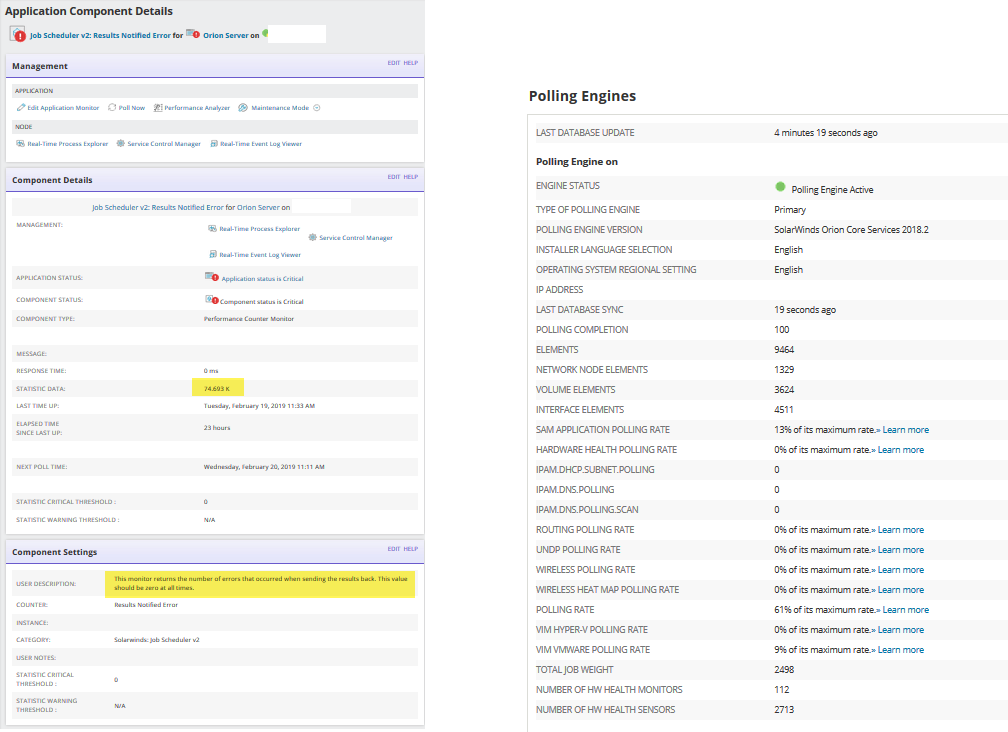Click the Interface Elements value 4511
The height and width of the screenshot is (732, 1008).
(784, 409)
